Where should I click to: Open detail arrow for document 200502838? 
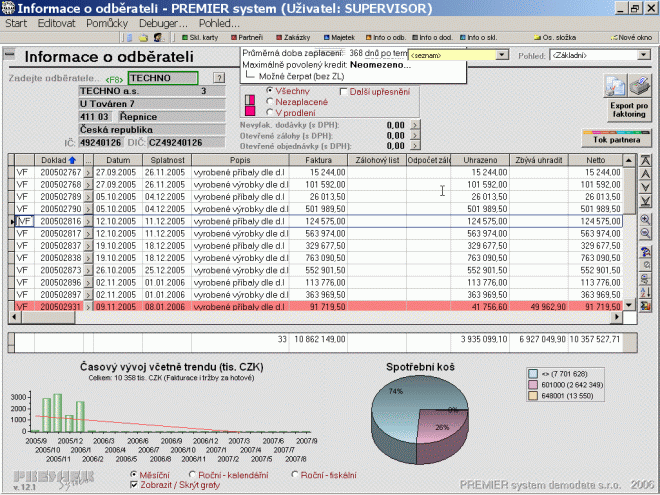[88, 258]
